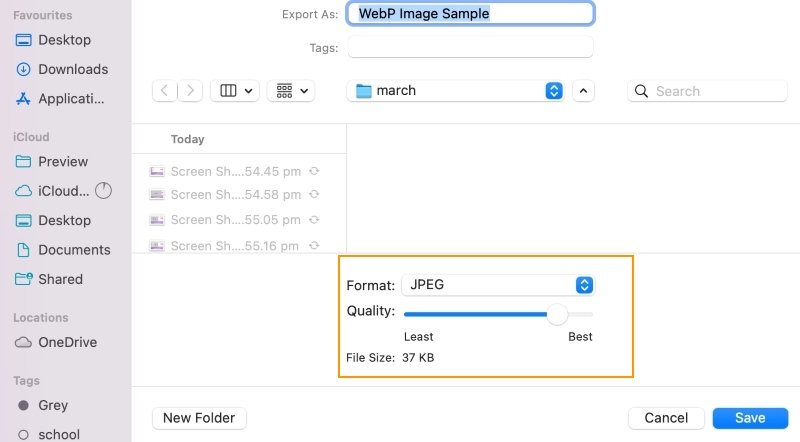
Task: Select Screen Sh....55.16 pm file
Action: [235, 246]
